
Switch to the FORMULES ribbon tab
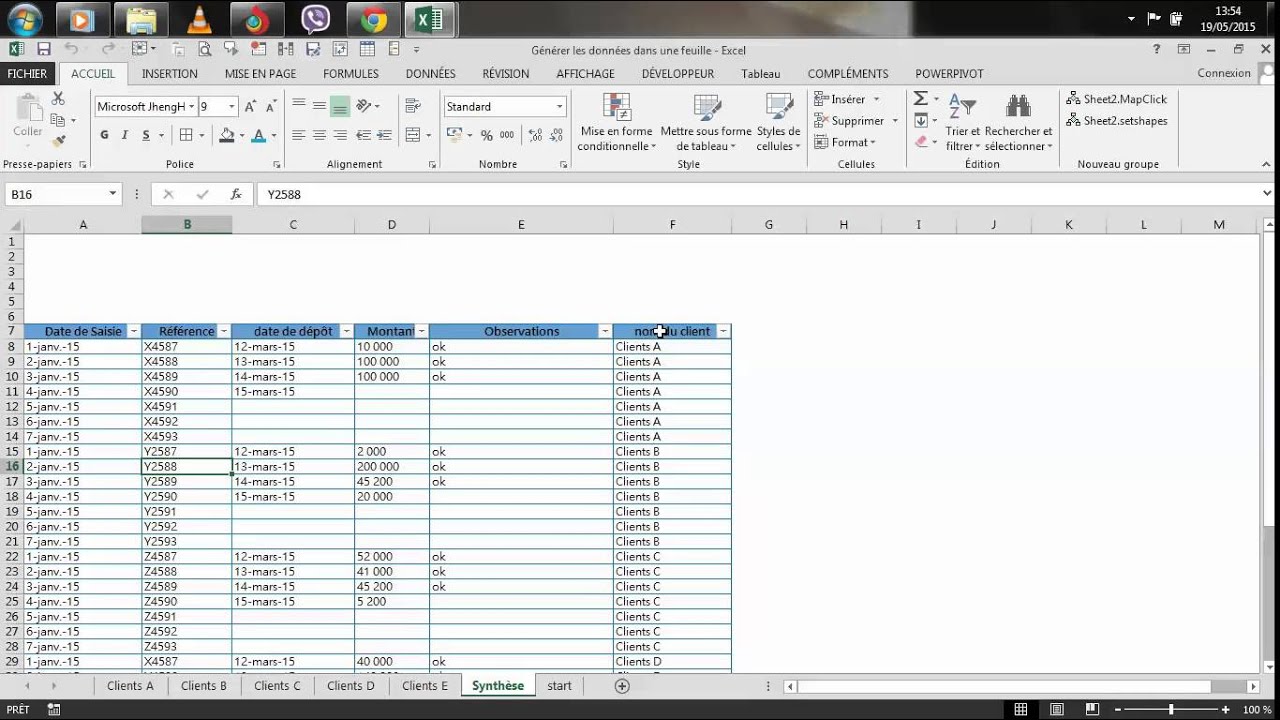pos(351,73)
